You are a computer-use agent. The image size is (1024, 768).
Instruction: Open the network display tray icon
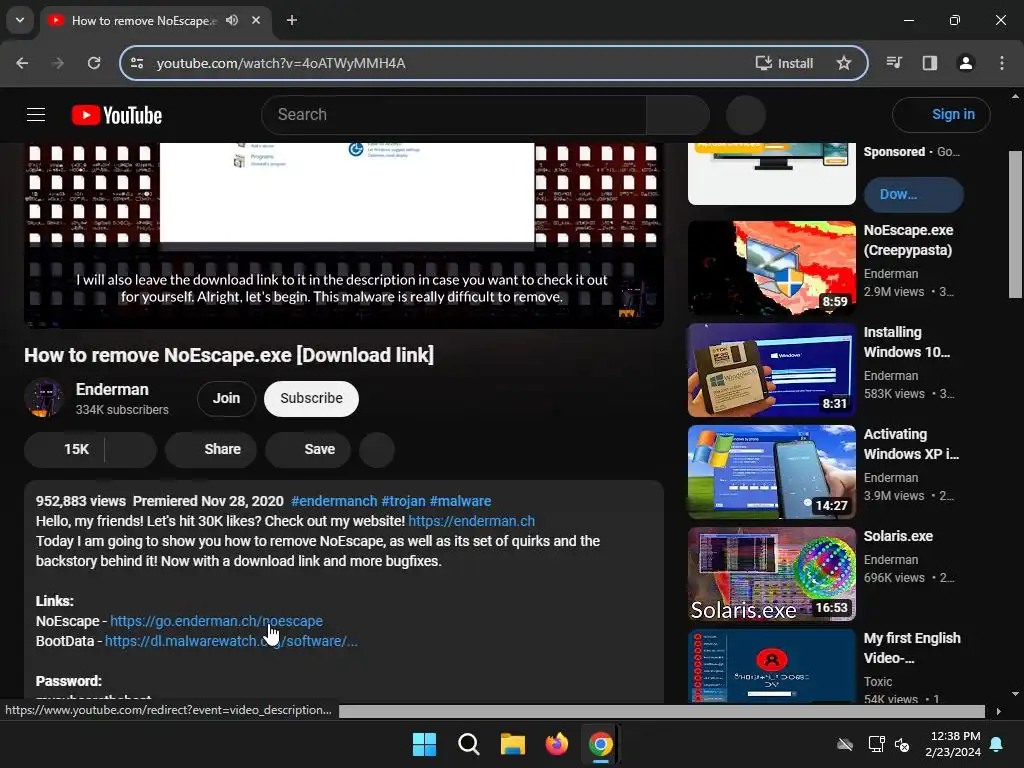pos(876,744)
